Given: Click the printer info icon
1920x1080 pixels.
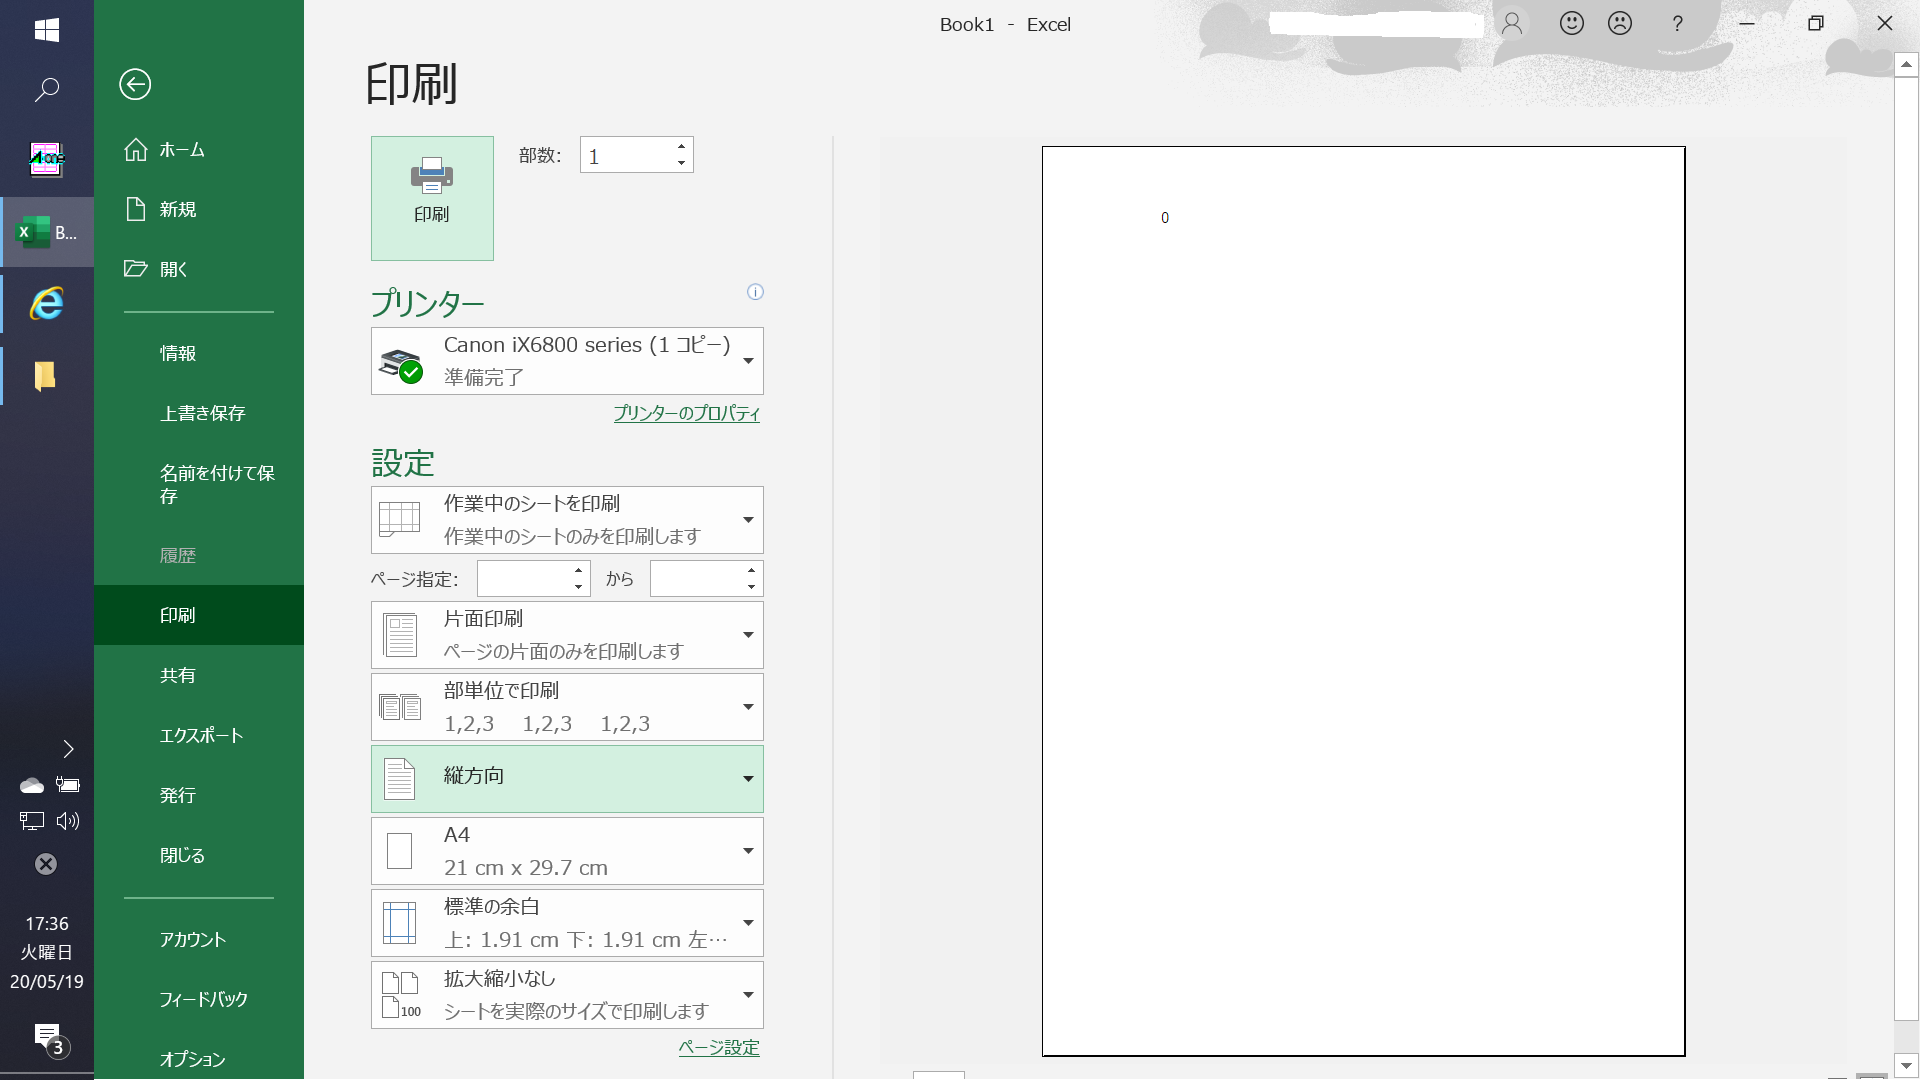Looking at the screenshot, I should (755, 292).
